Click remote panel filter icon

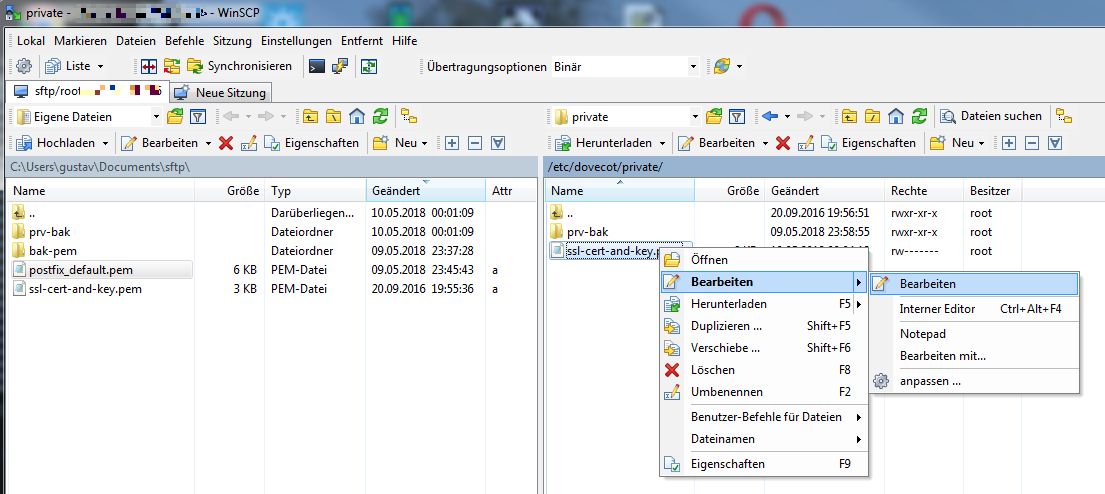pos(736,116)
